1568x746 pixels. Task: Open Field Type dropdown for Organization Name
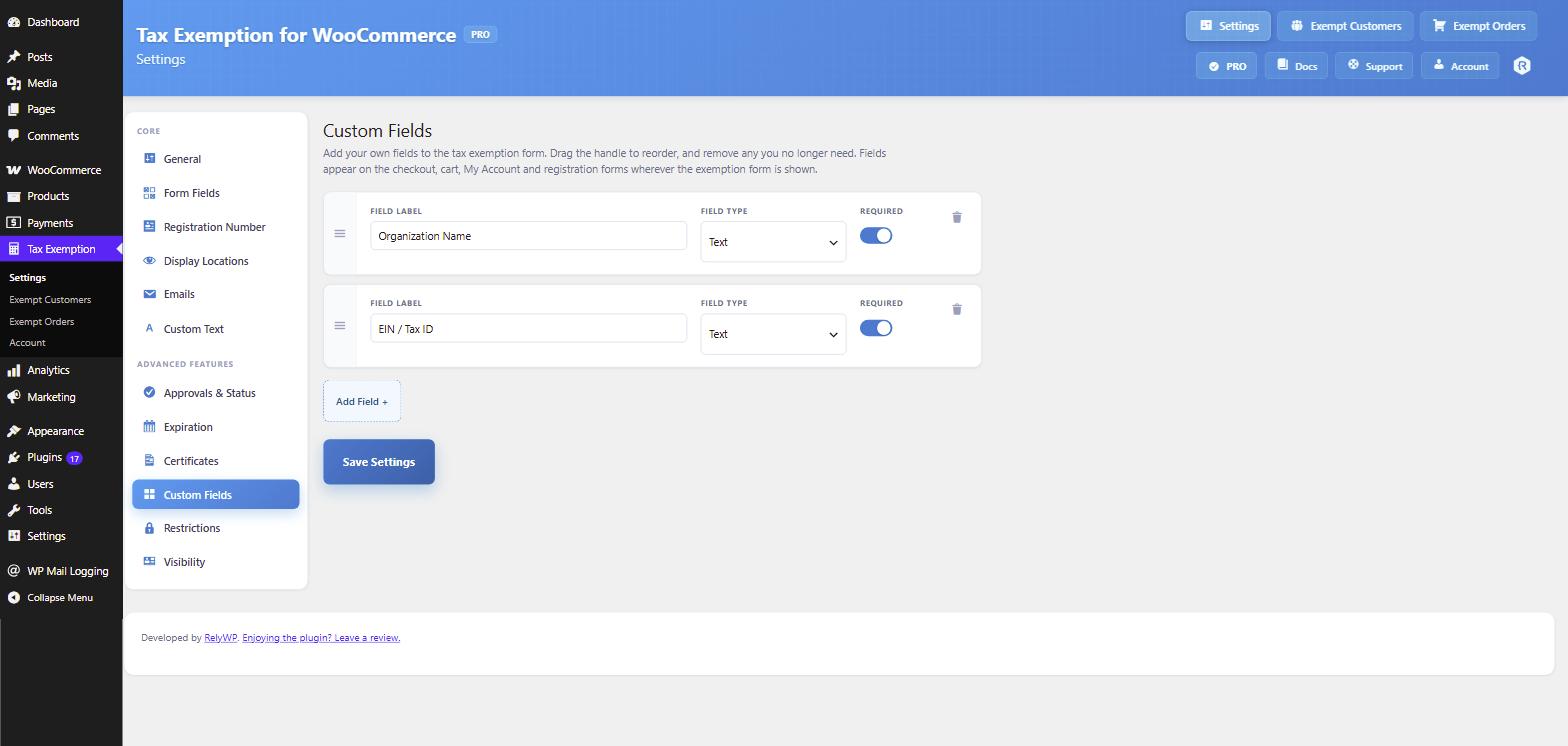(773, 242)
